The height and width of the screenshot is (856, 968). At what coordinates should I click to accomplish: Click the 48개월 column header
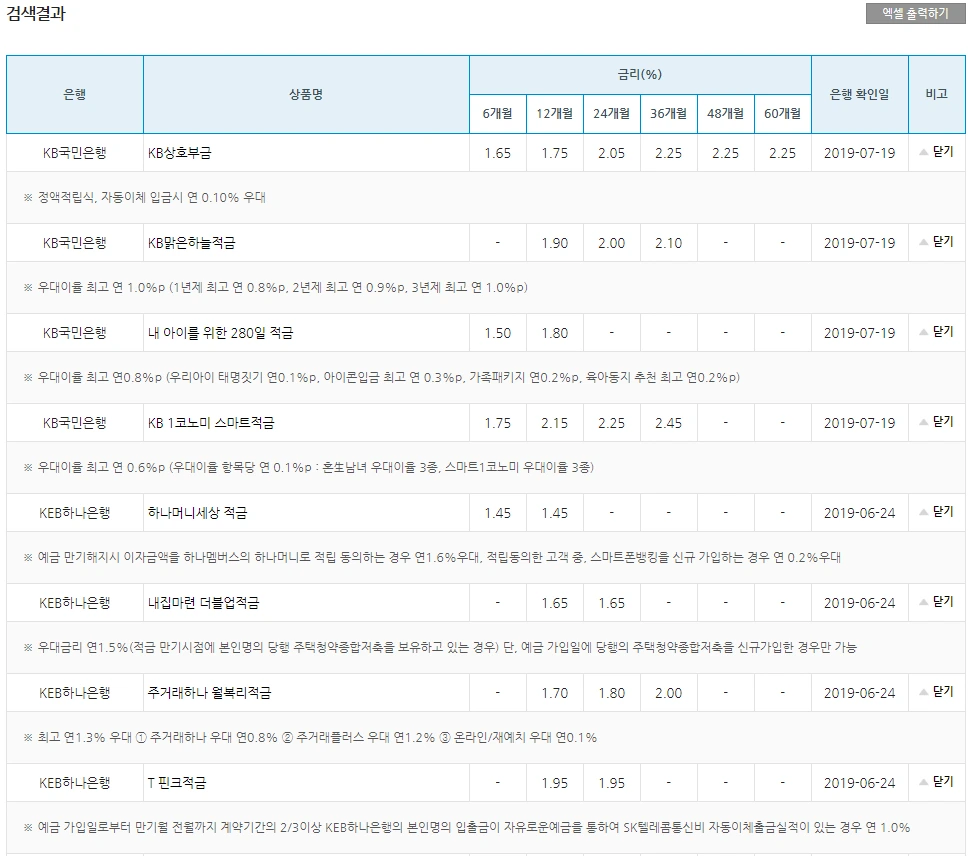pos(725,114)
